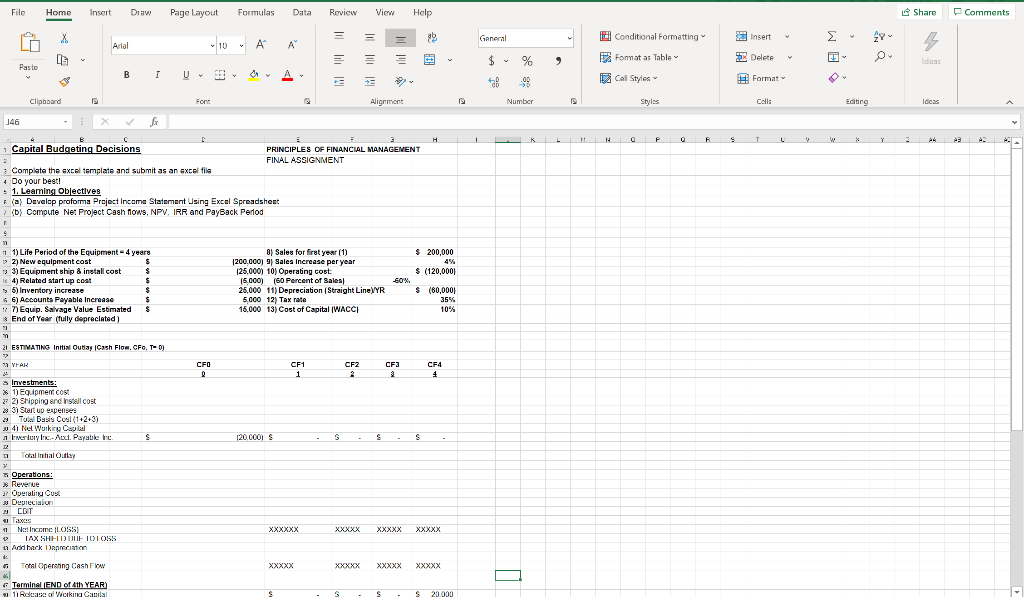This screenshot has width=1024, height=597.
Task: Open Find & Select with the magnifier icon
Action: pos(880,56)
